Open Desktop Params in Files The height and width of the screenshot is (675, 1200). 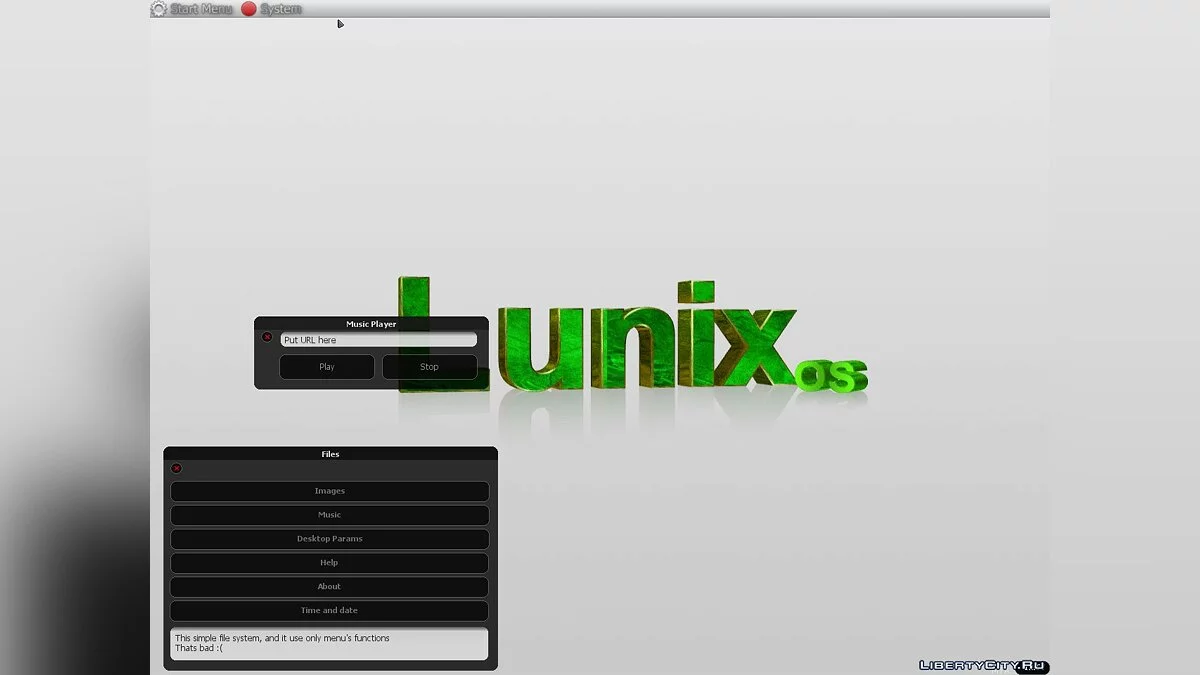tap(329, 539)
